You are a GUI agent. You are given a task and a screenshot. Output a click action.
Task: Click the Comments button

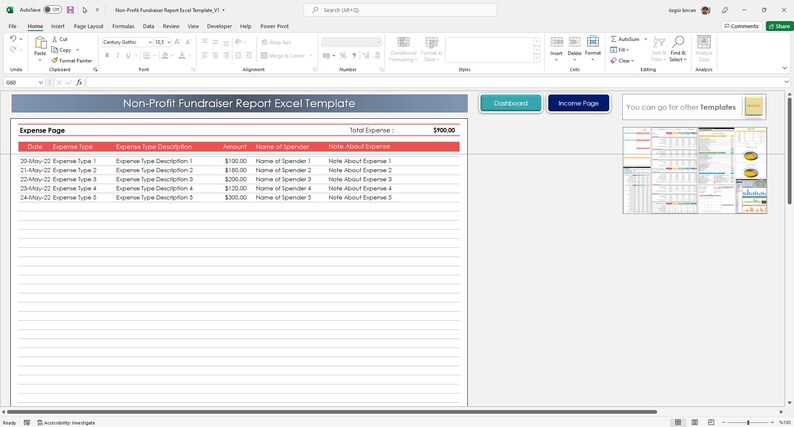741,26
